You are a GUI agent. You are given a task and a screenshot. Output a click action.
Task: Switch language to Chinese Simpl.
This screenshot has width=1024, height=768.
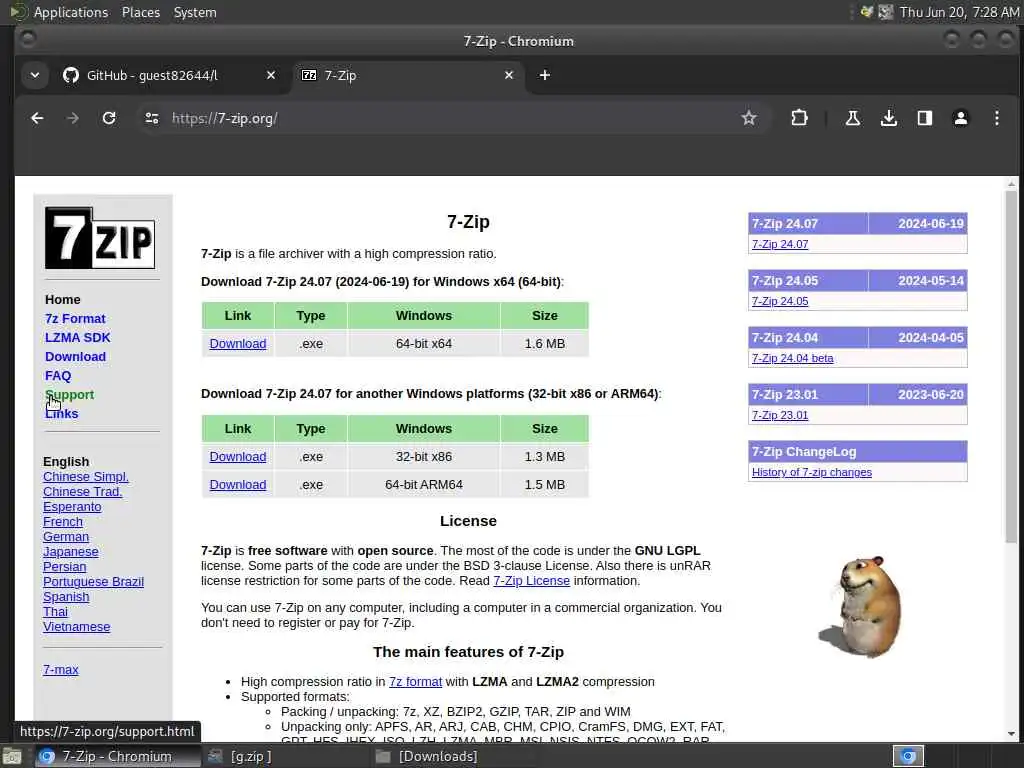click(86, 477)
